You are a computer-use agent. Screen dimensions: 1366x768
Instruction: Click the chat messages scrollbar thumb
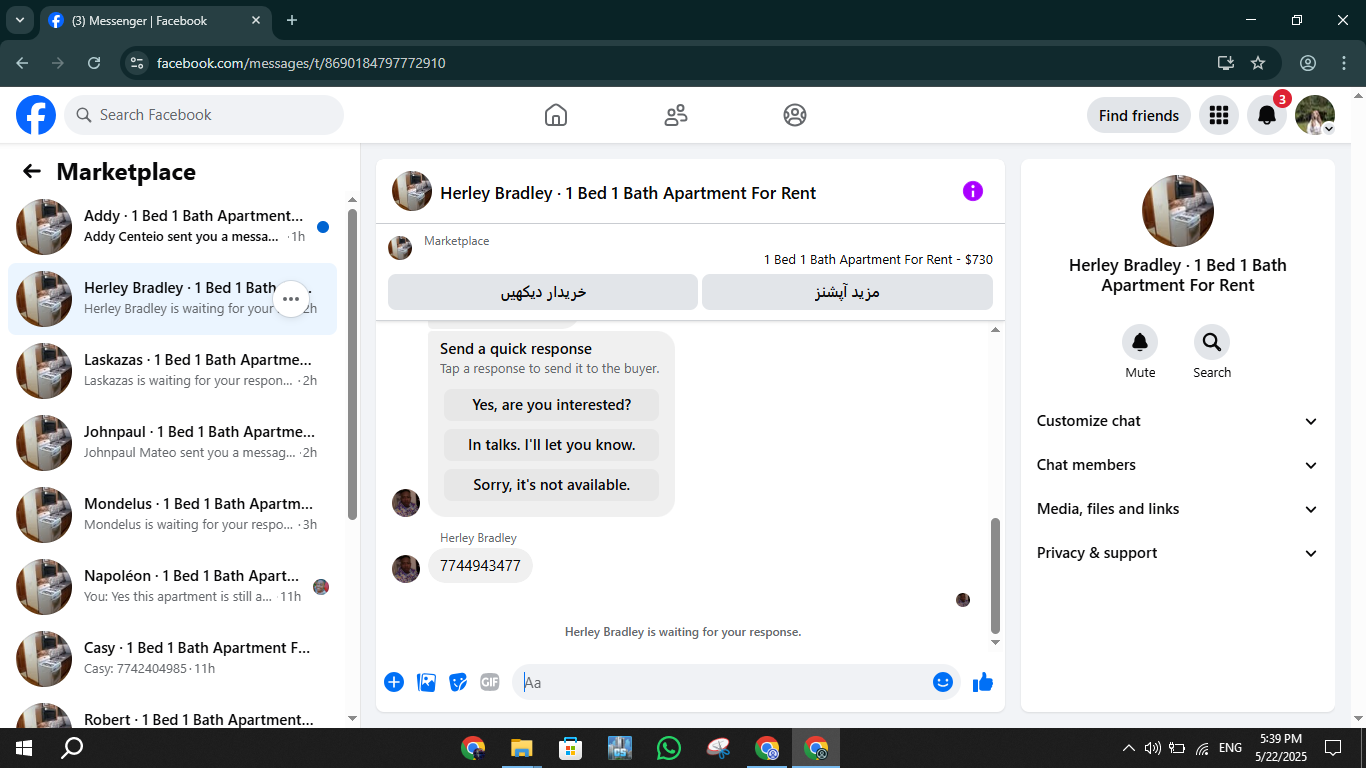pyautogui.click(x=995, y=575)
